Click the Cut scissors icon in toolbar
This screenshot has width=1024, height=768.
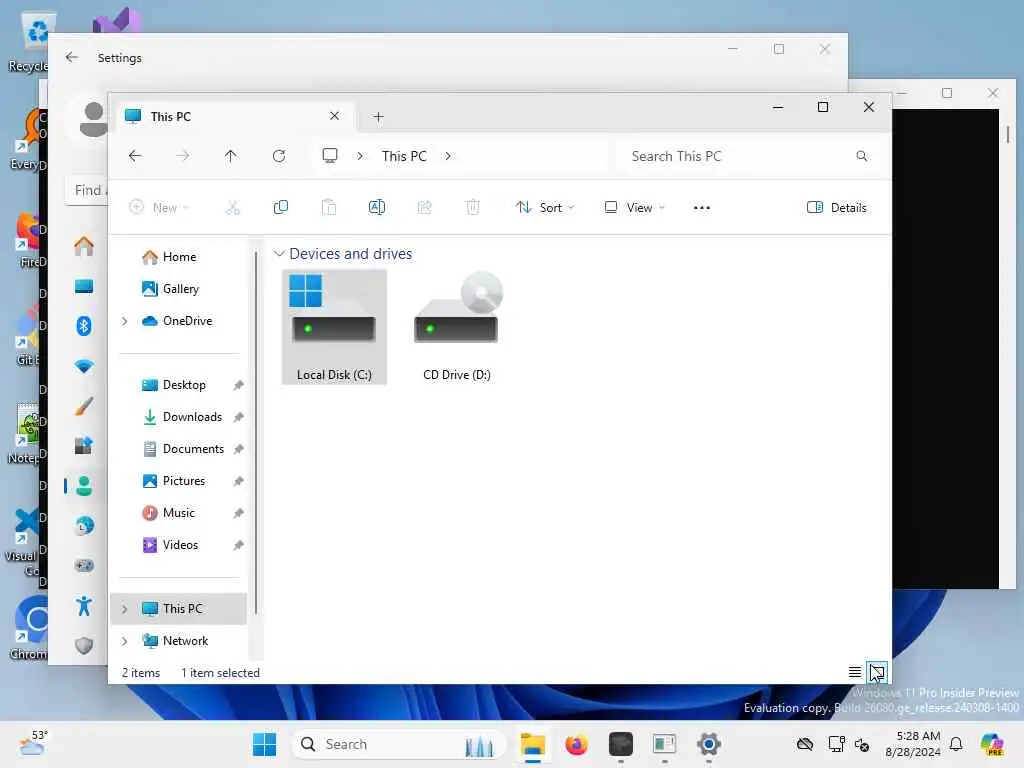[232, 208]
